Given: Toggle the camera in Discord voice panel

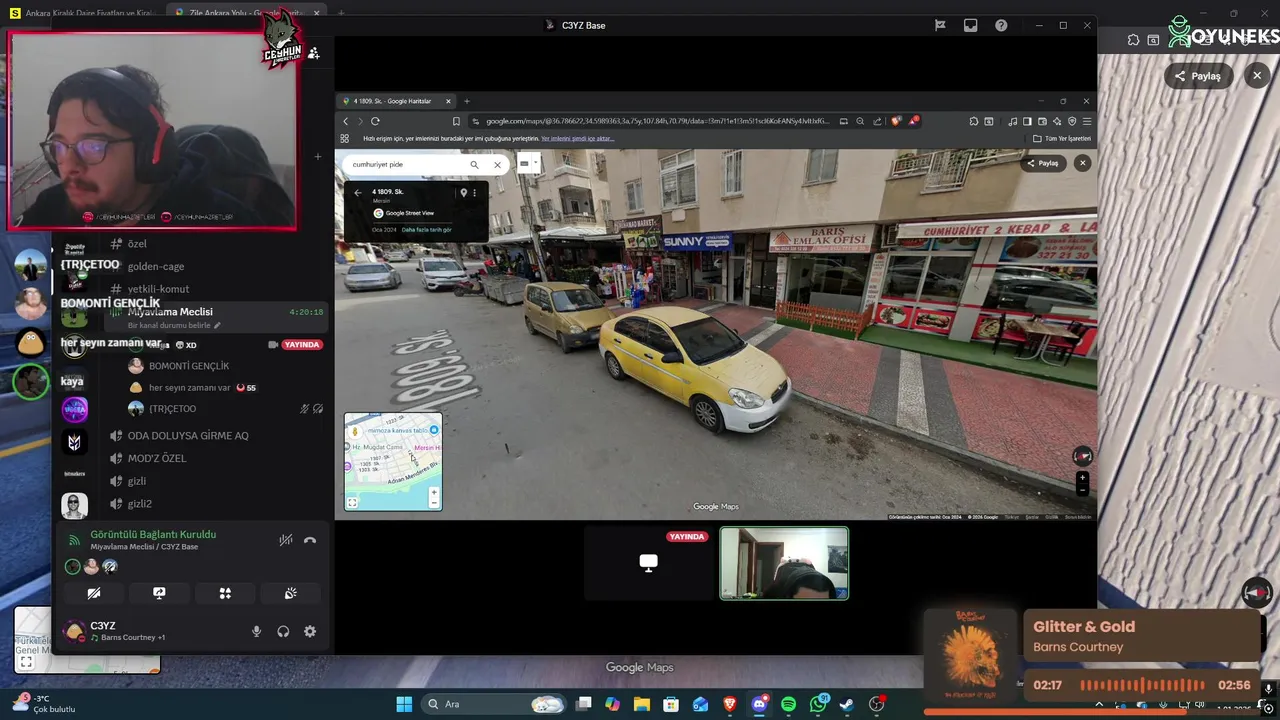Looking at the screenshot, I should 94,593.
